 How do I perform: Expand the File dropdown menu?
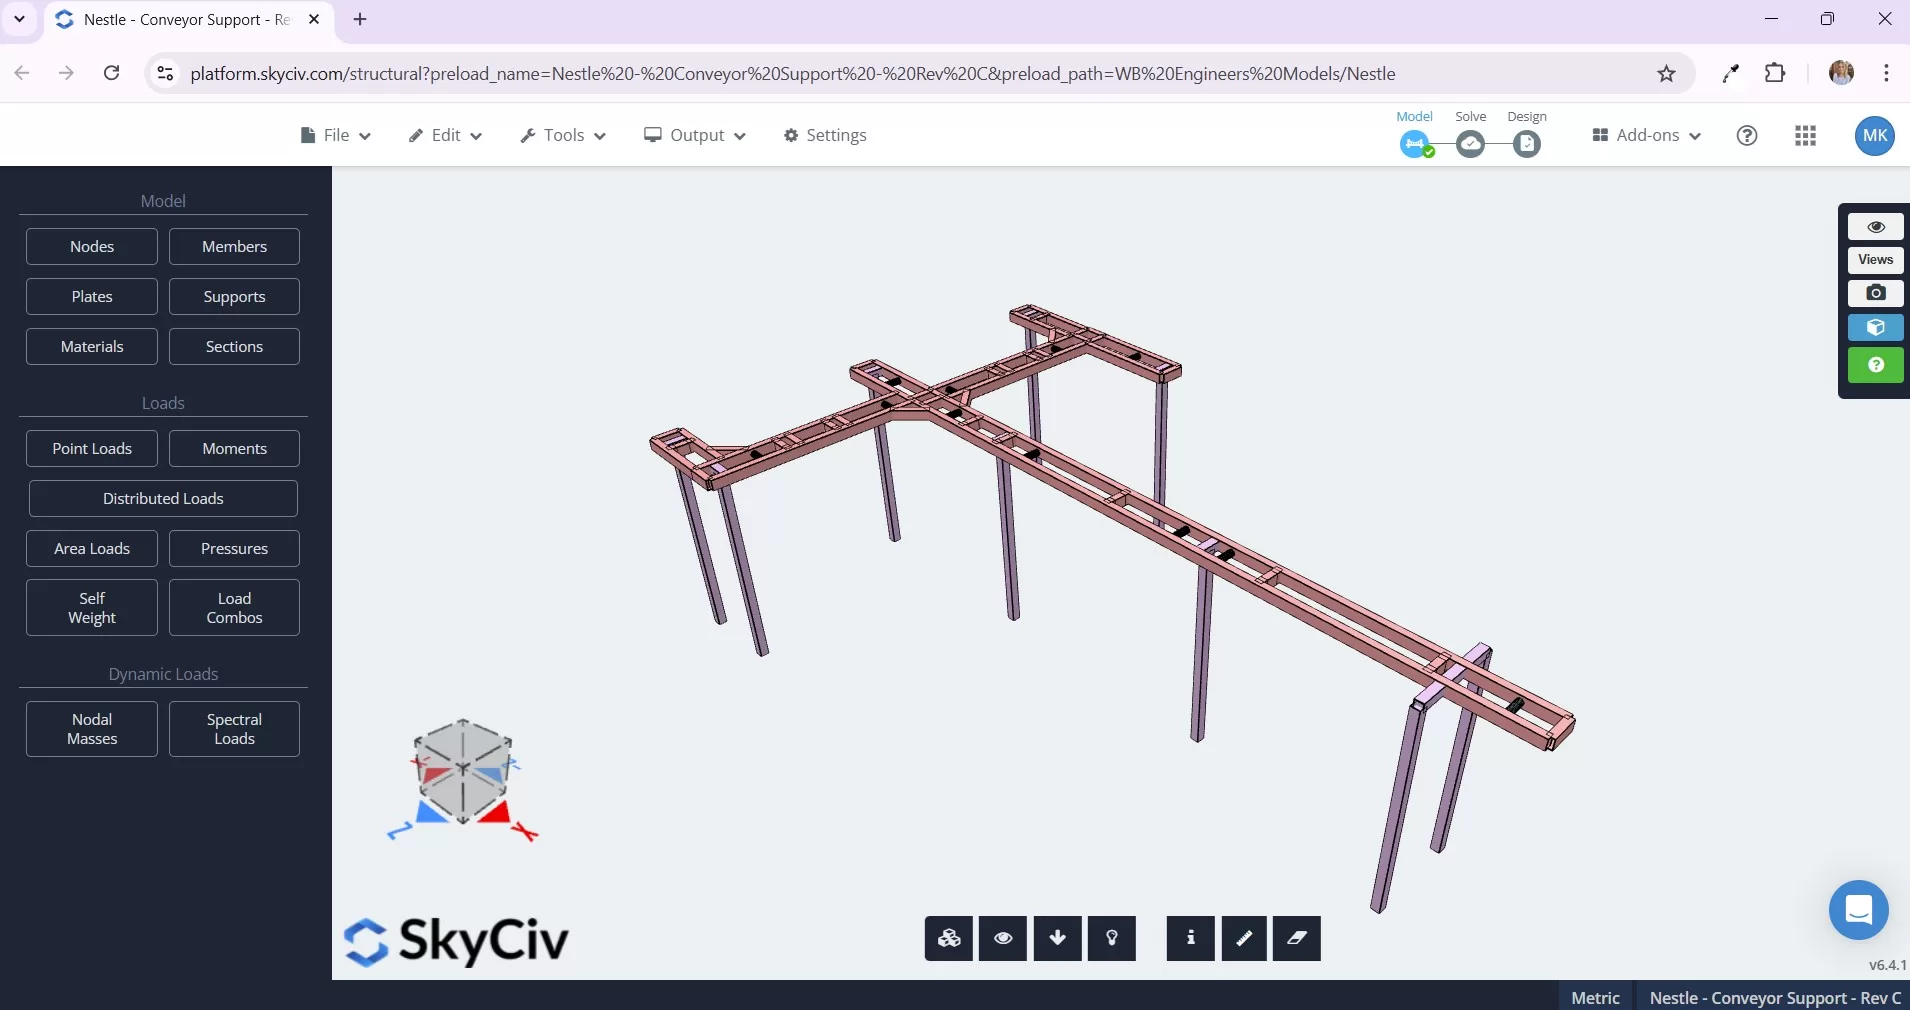click(x=336, y=136)
